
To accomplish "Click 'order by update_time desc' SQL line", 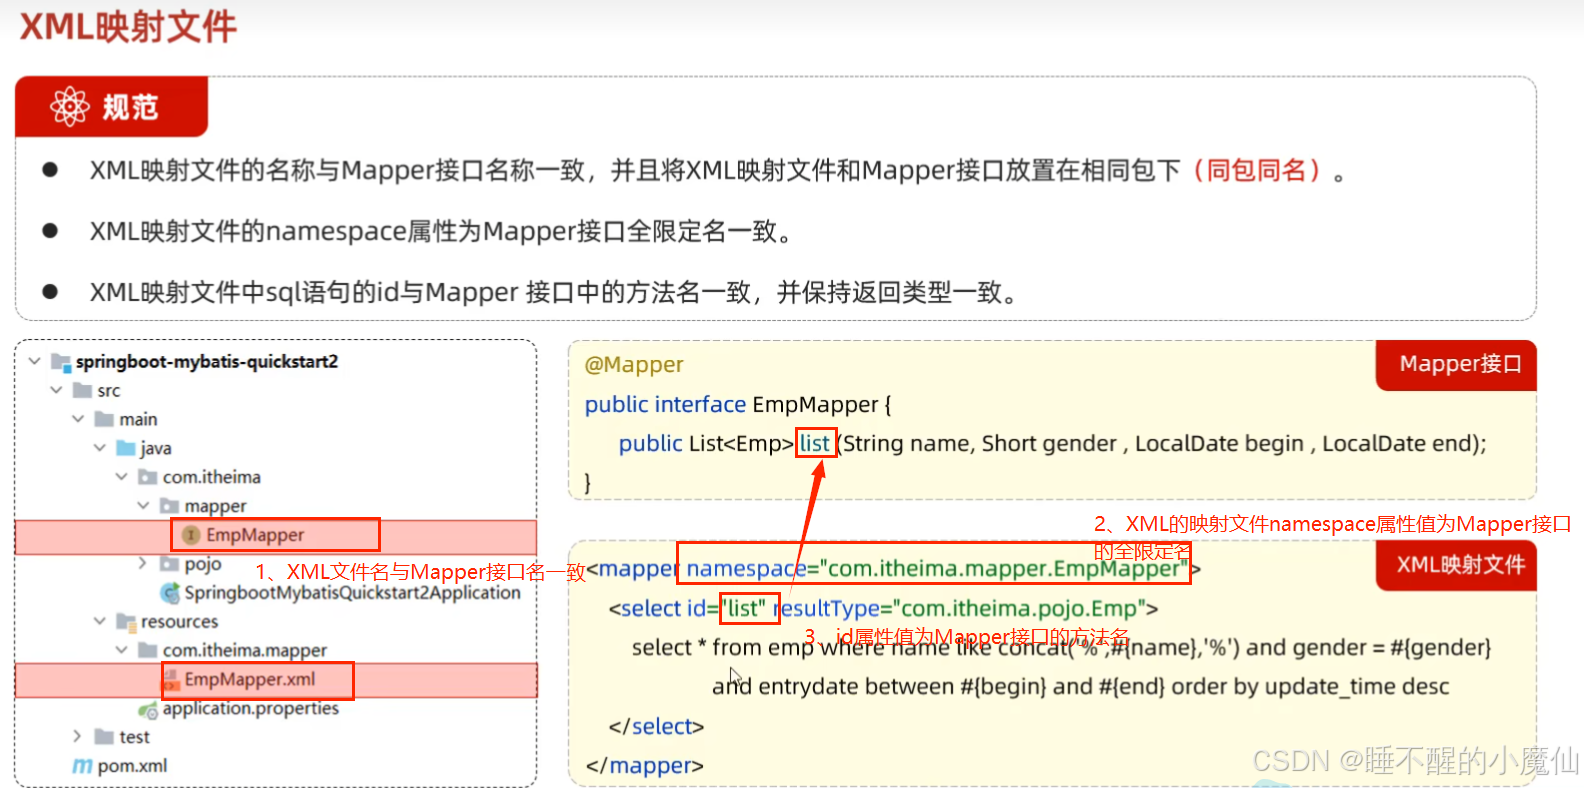I will pos(1310,687).
